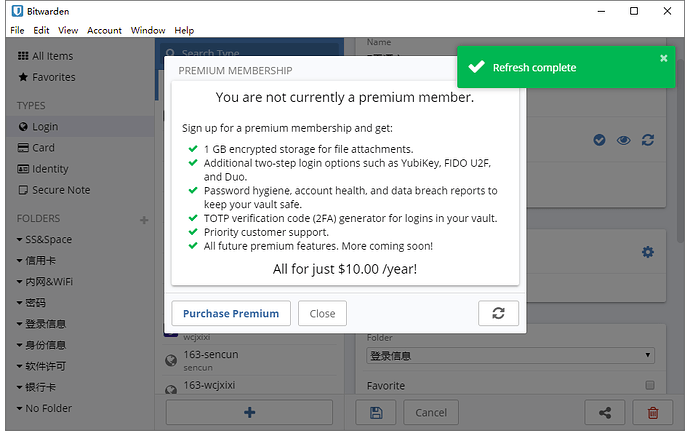Image resolution: width=690 pixels, height=435 pixels.
Task: Select the 163-sencun list entry
Action: point(249,360)
